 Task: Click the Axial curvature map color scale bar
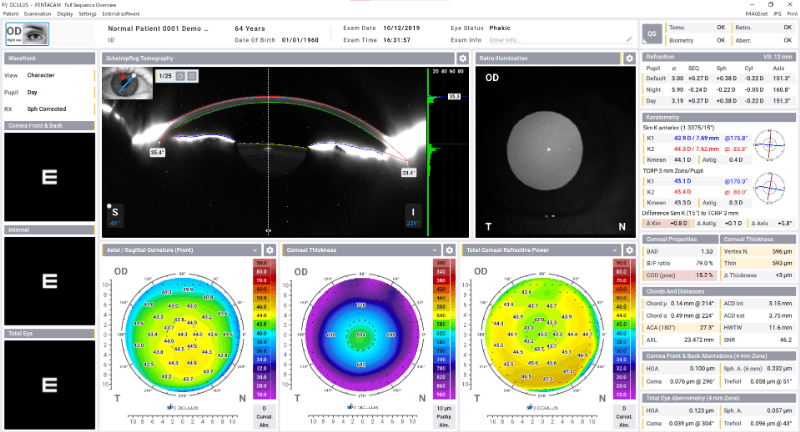click(264, 329)
